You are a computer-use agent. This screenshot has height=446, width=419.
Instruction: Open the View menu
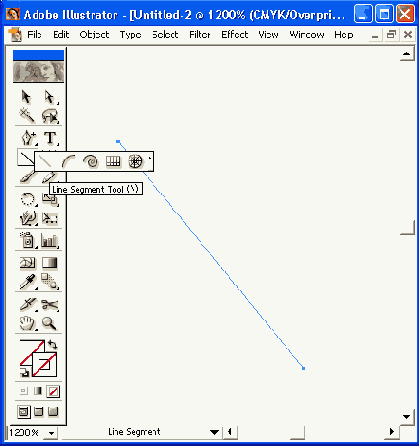[268, 35]
